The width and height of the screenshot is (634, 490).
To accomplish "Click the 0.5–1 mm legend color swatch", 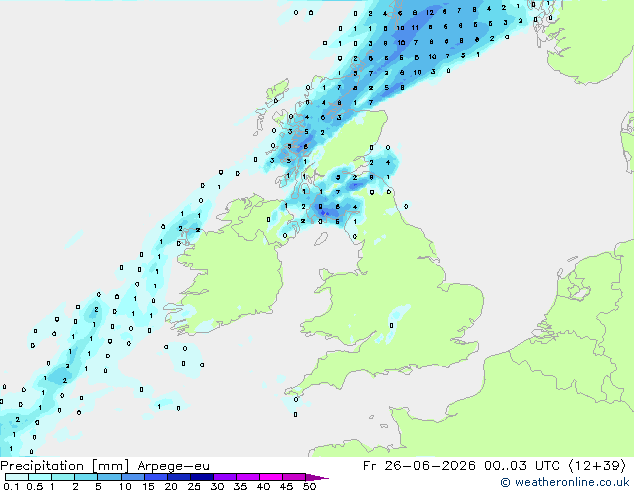I will pos(40,477).
